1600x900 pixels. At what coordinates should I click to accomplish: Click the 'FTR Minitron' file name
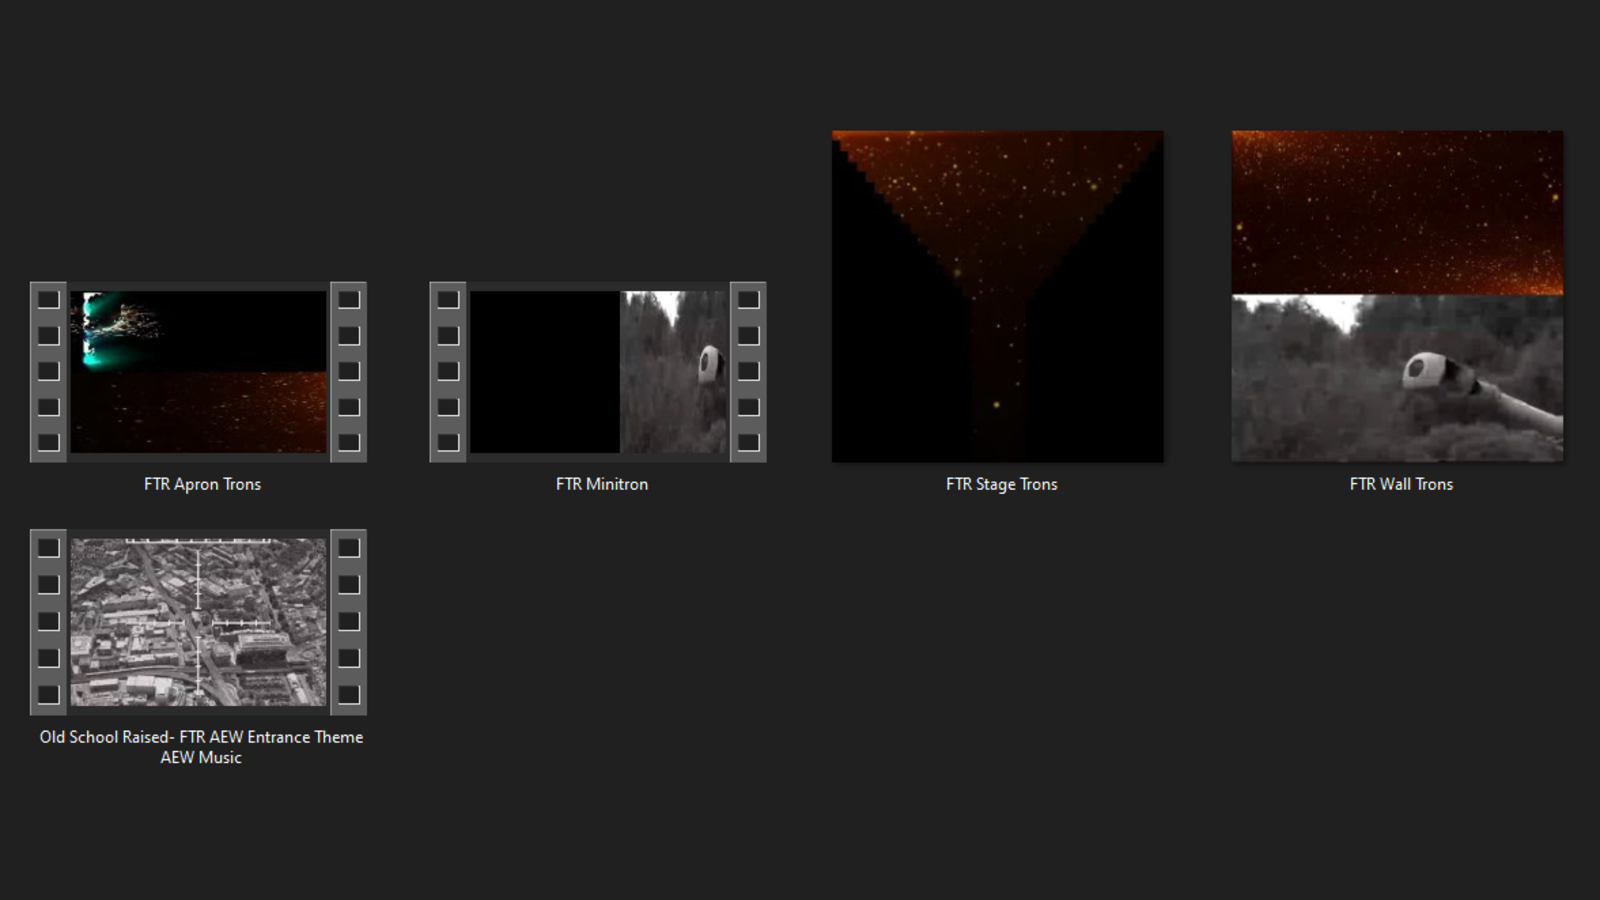[x=602, y=484]
